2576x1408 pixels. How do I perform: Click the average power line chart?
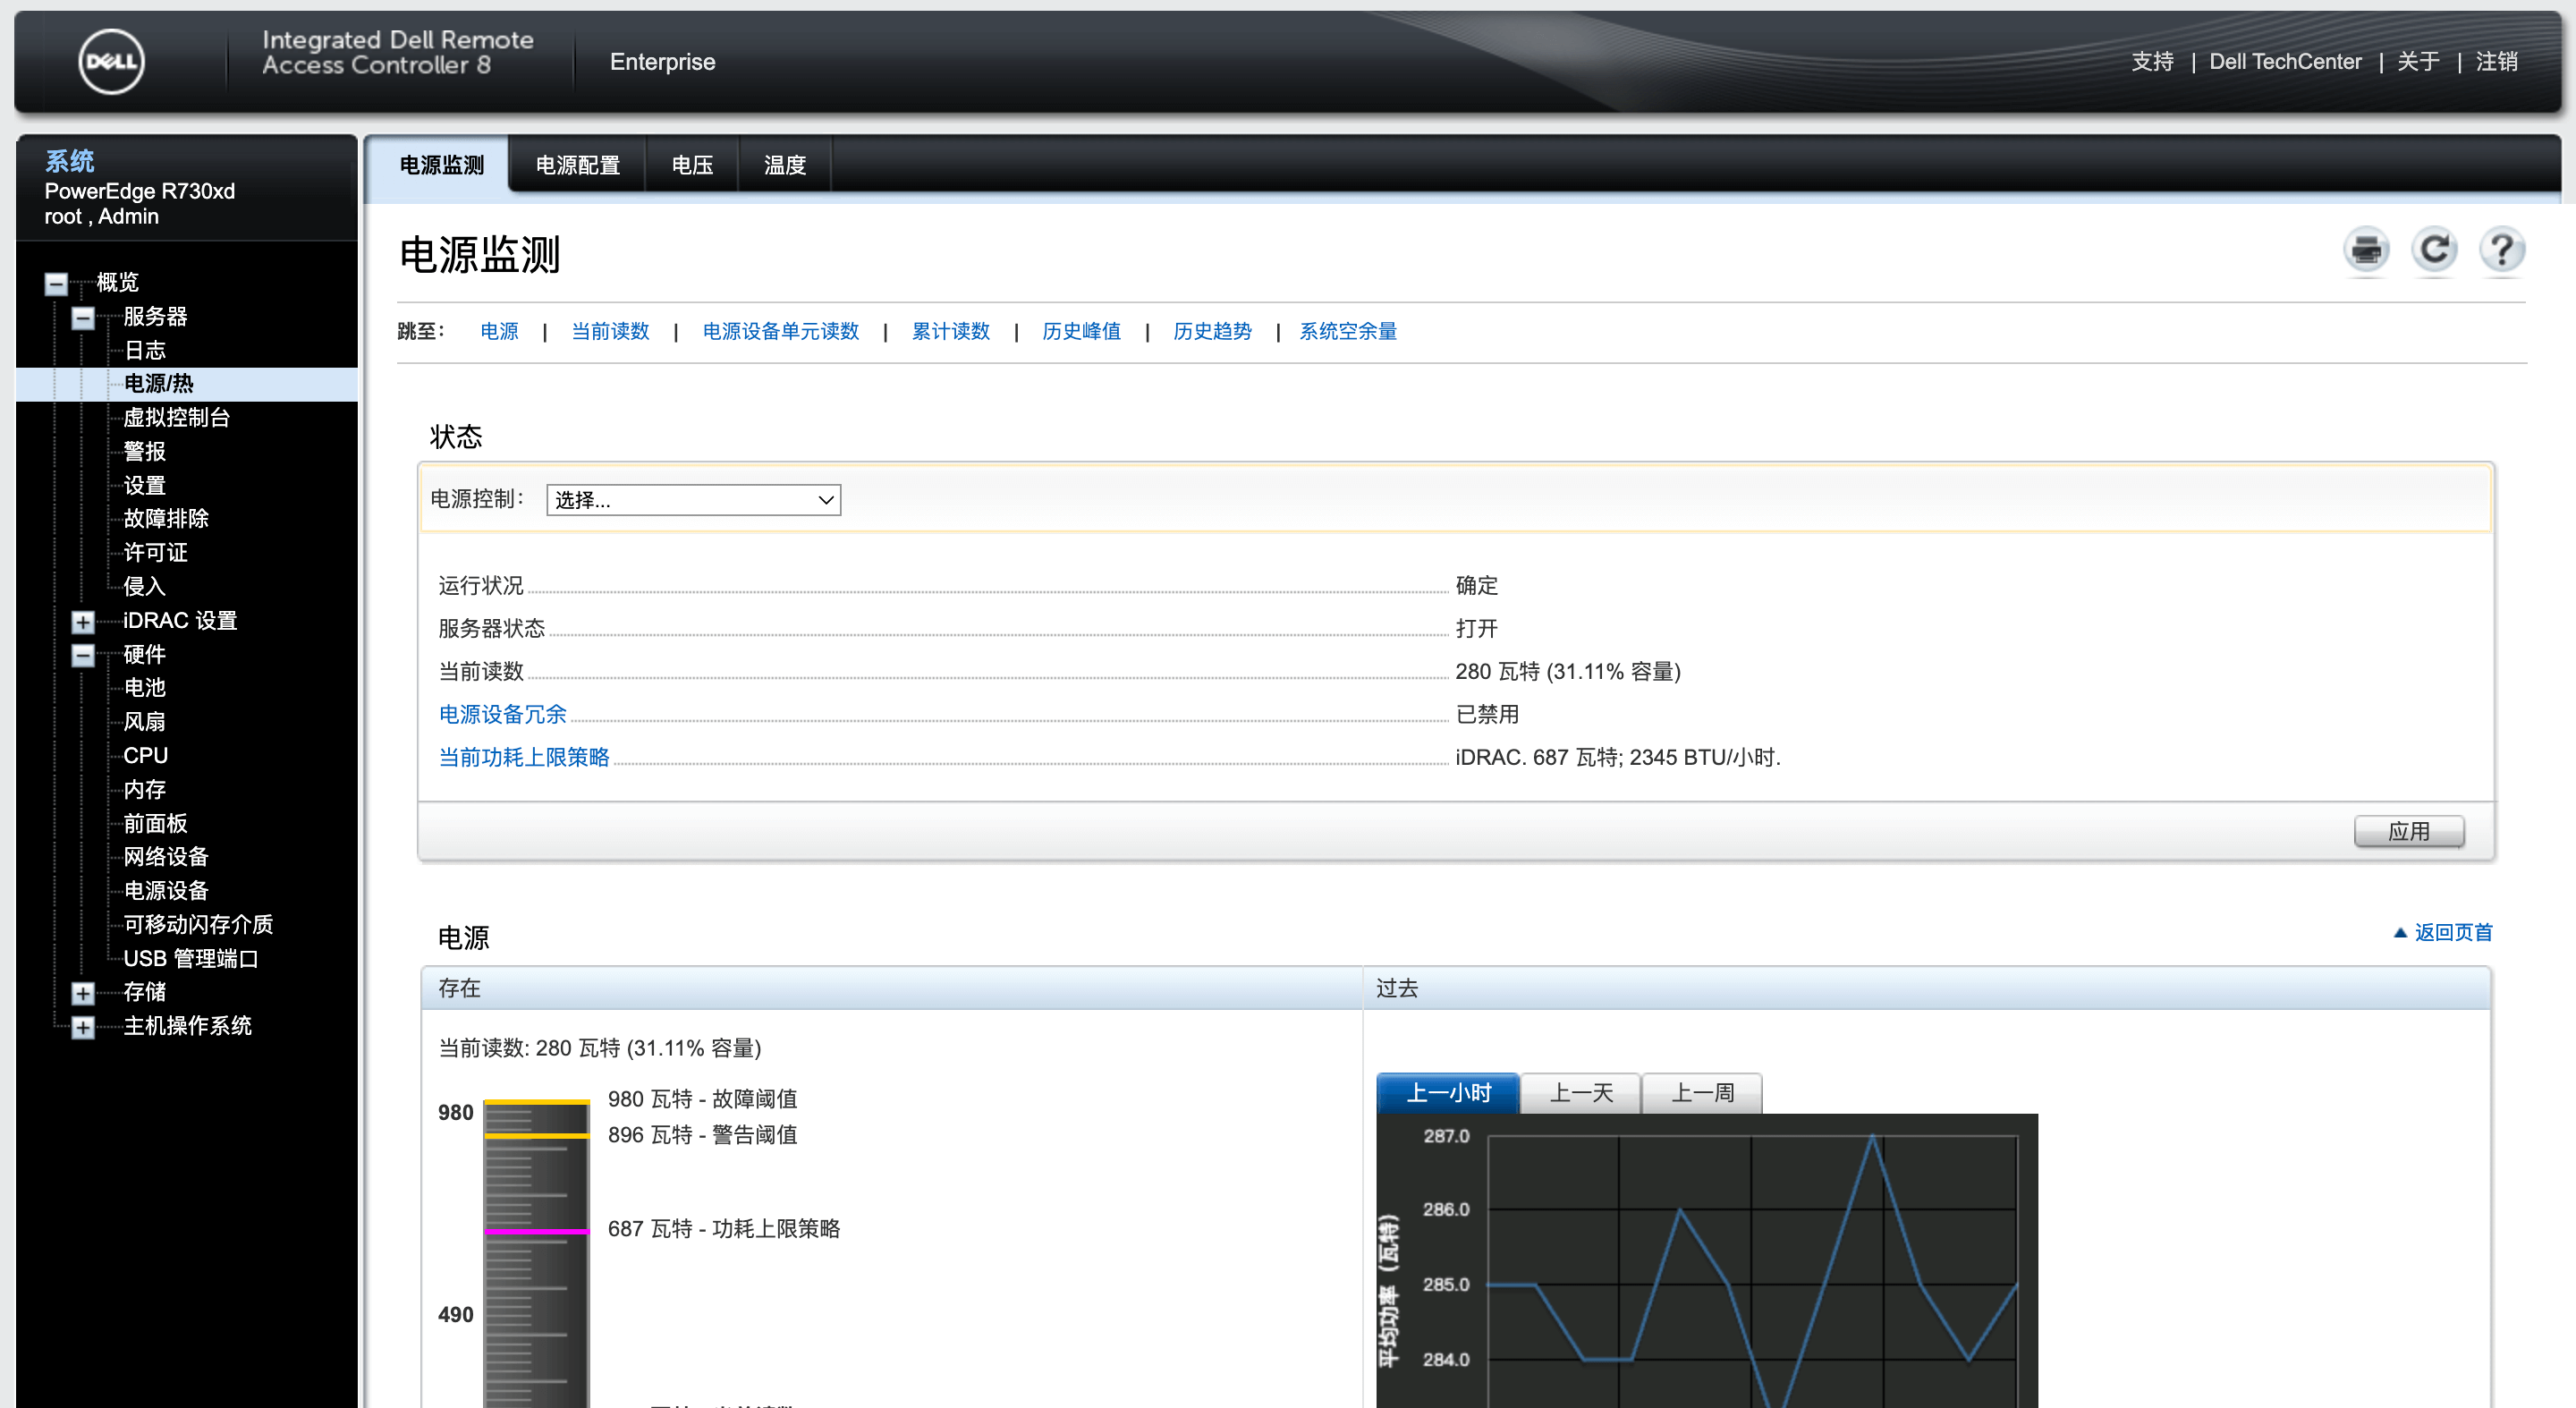tap(1706, 1261)
